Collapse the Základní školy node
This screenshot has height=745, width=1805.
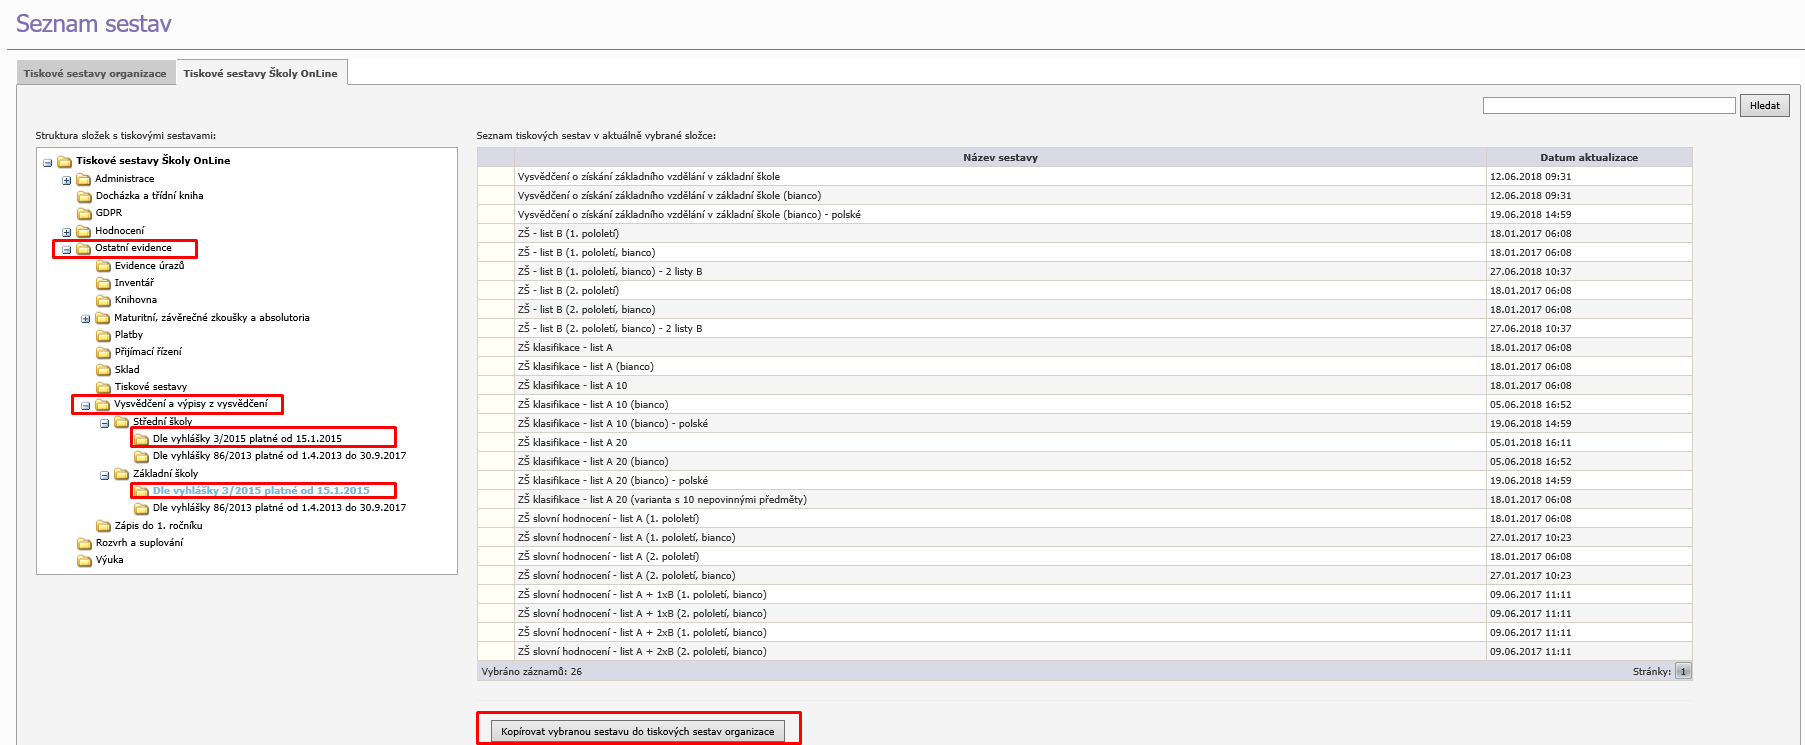(105, 475)
